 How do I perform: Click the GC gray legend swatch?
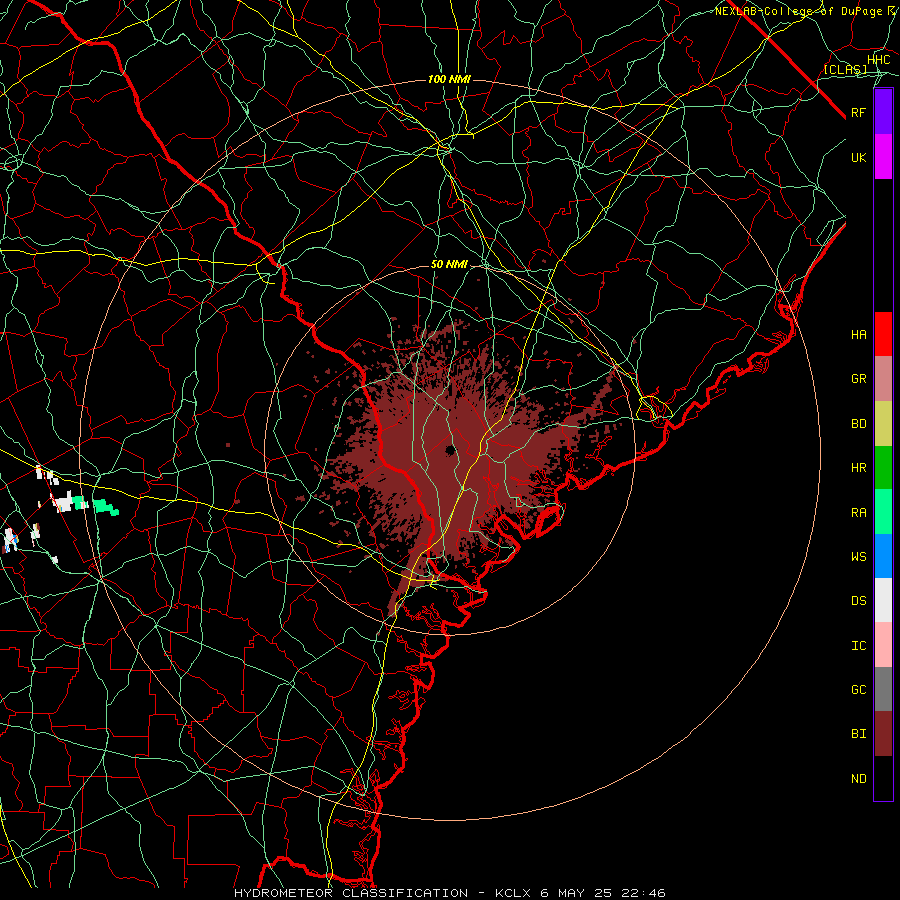click(x=883, y=689)
